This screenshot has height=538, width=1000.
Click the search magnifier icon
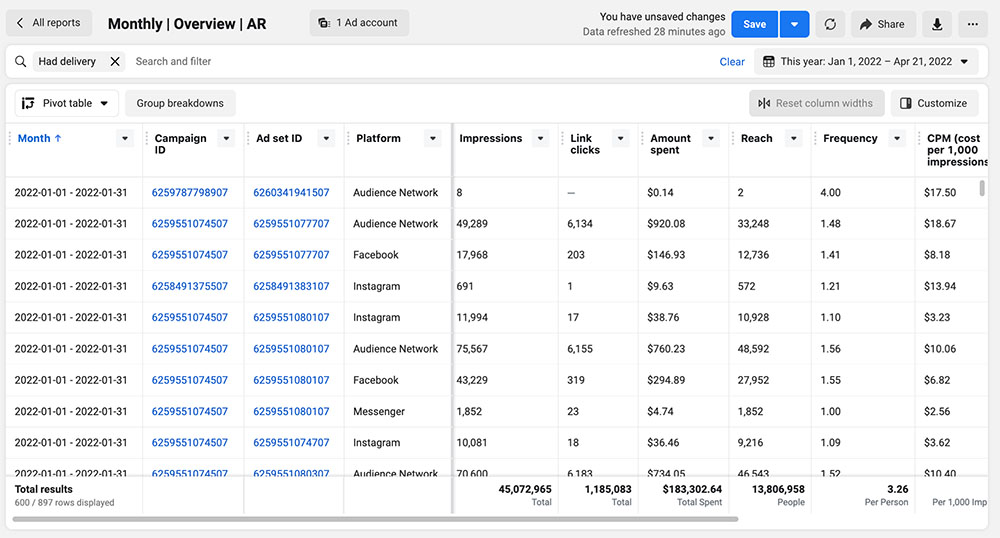coord(21,62)
